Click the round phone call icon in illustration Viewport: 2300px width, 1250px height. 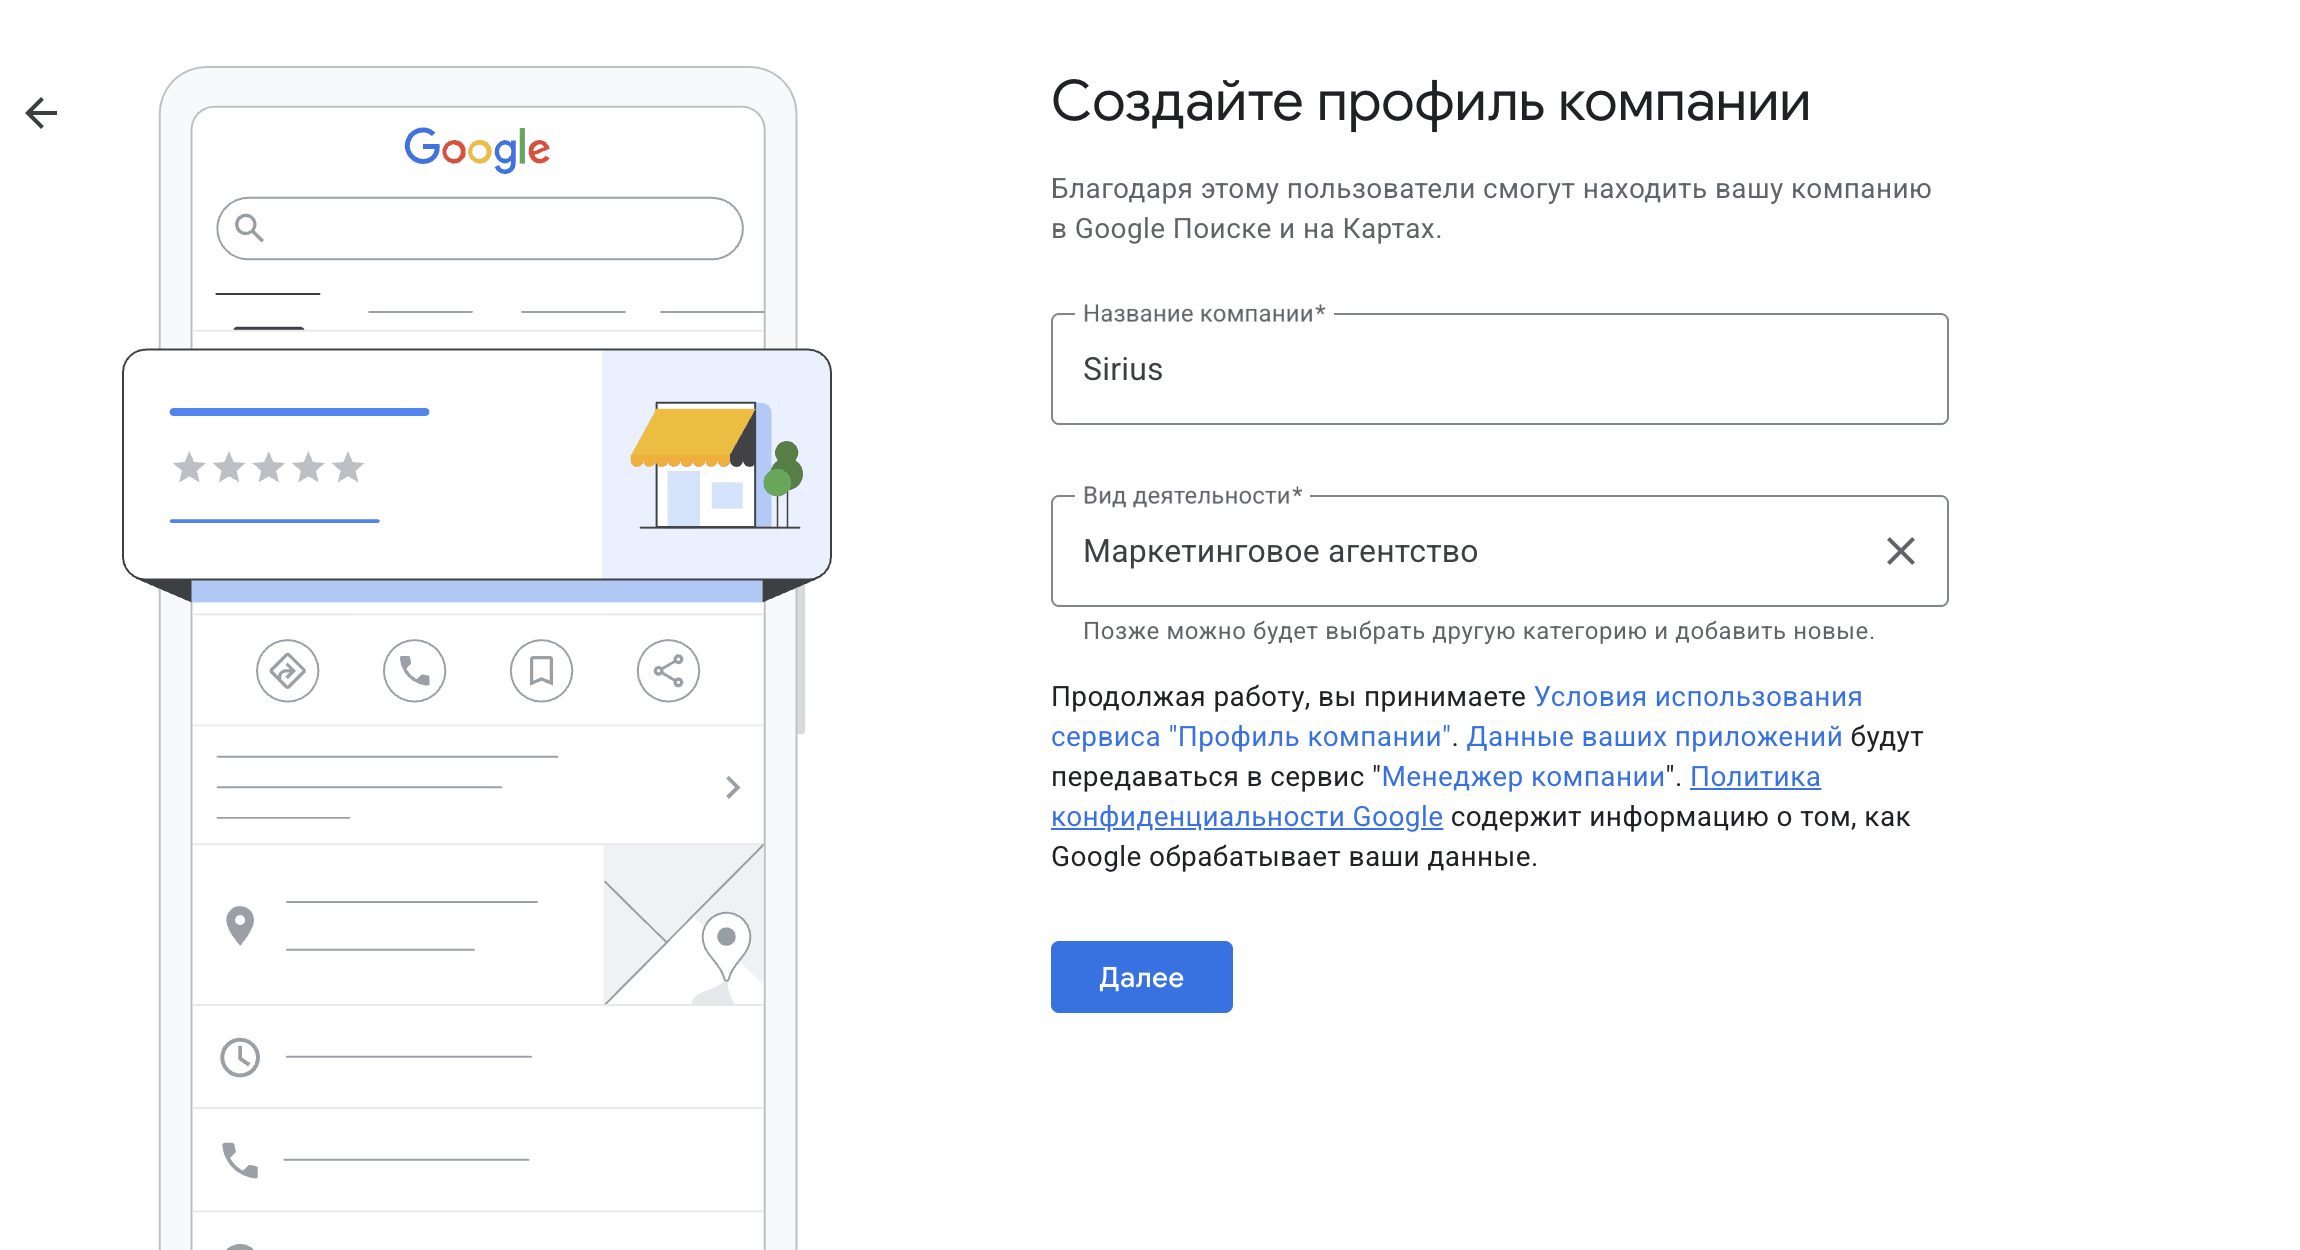pos(414,670)
